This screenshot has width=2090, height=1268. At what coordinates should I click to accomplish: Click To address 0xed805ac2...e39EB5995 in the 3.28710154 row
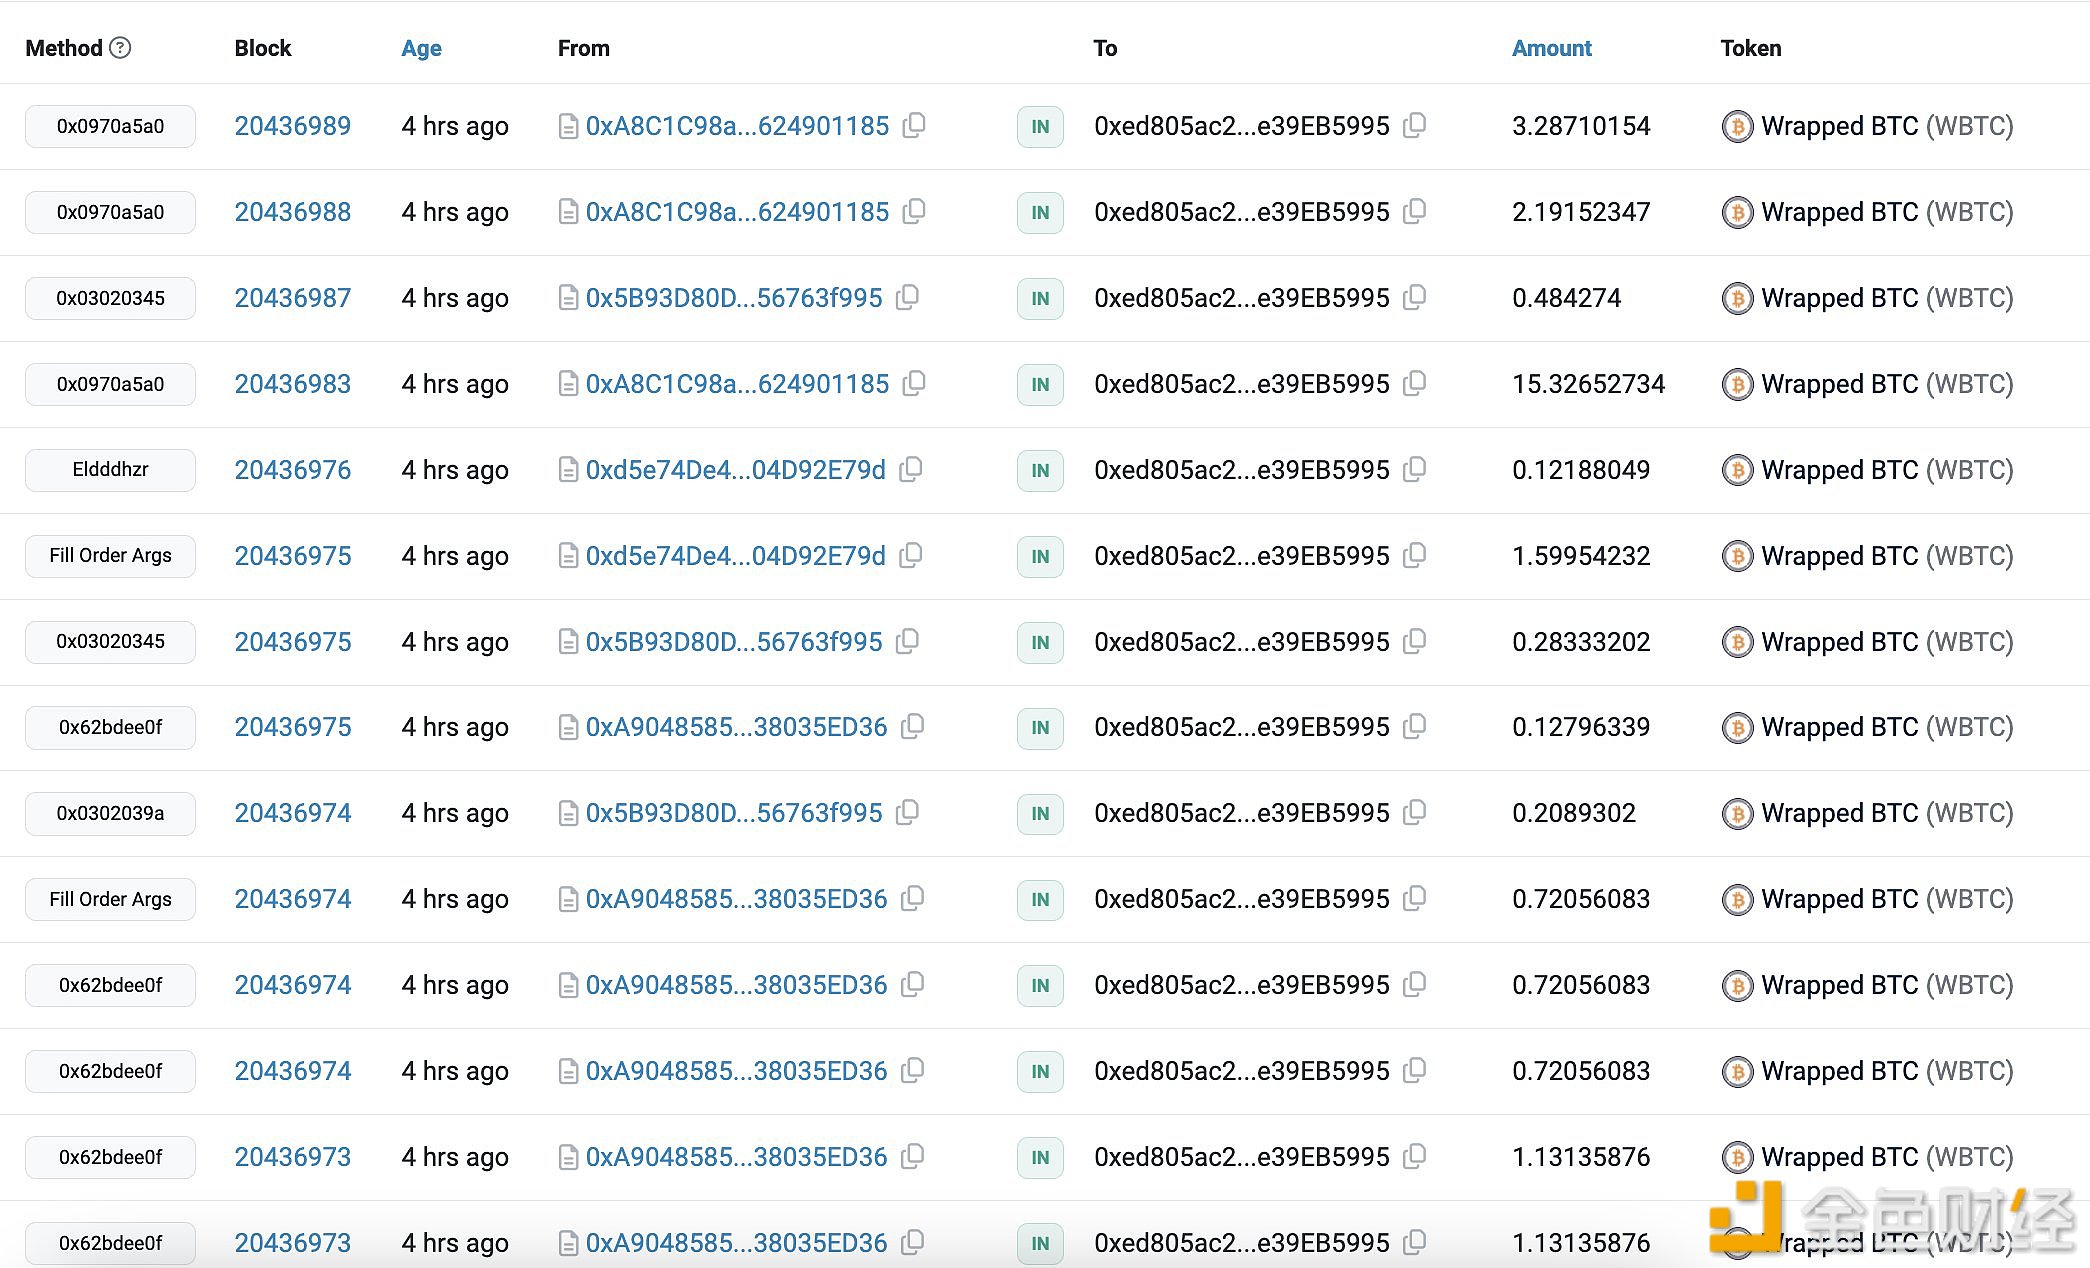pos(1242,126)
